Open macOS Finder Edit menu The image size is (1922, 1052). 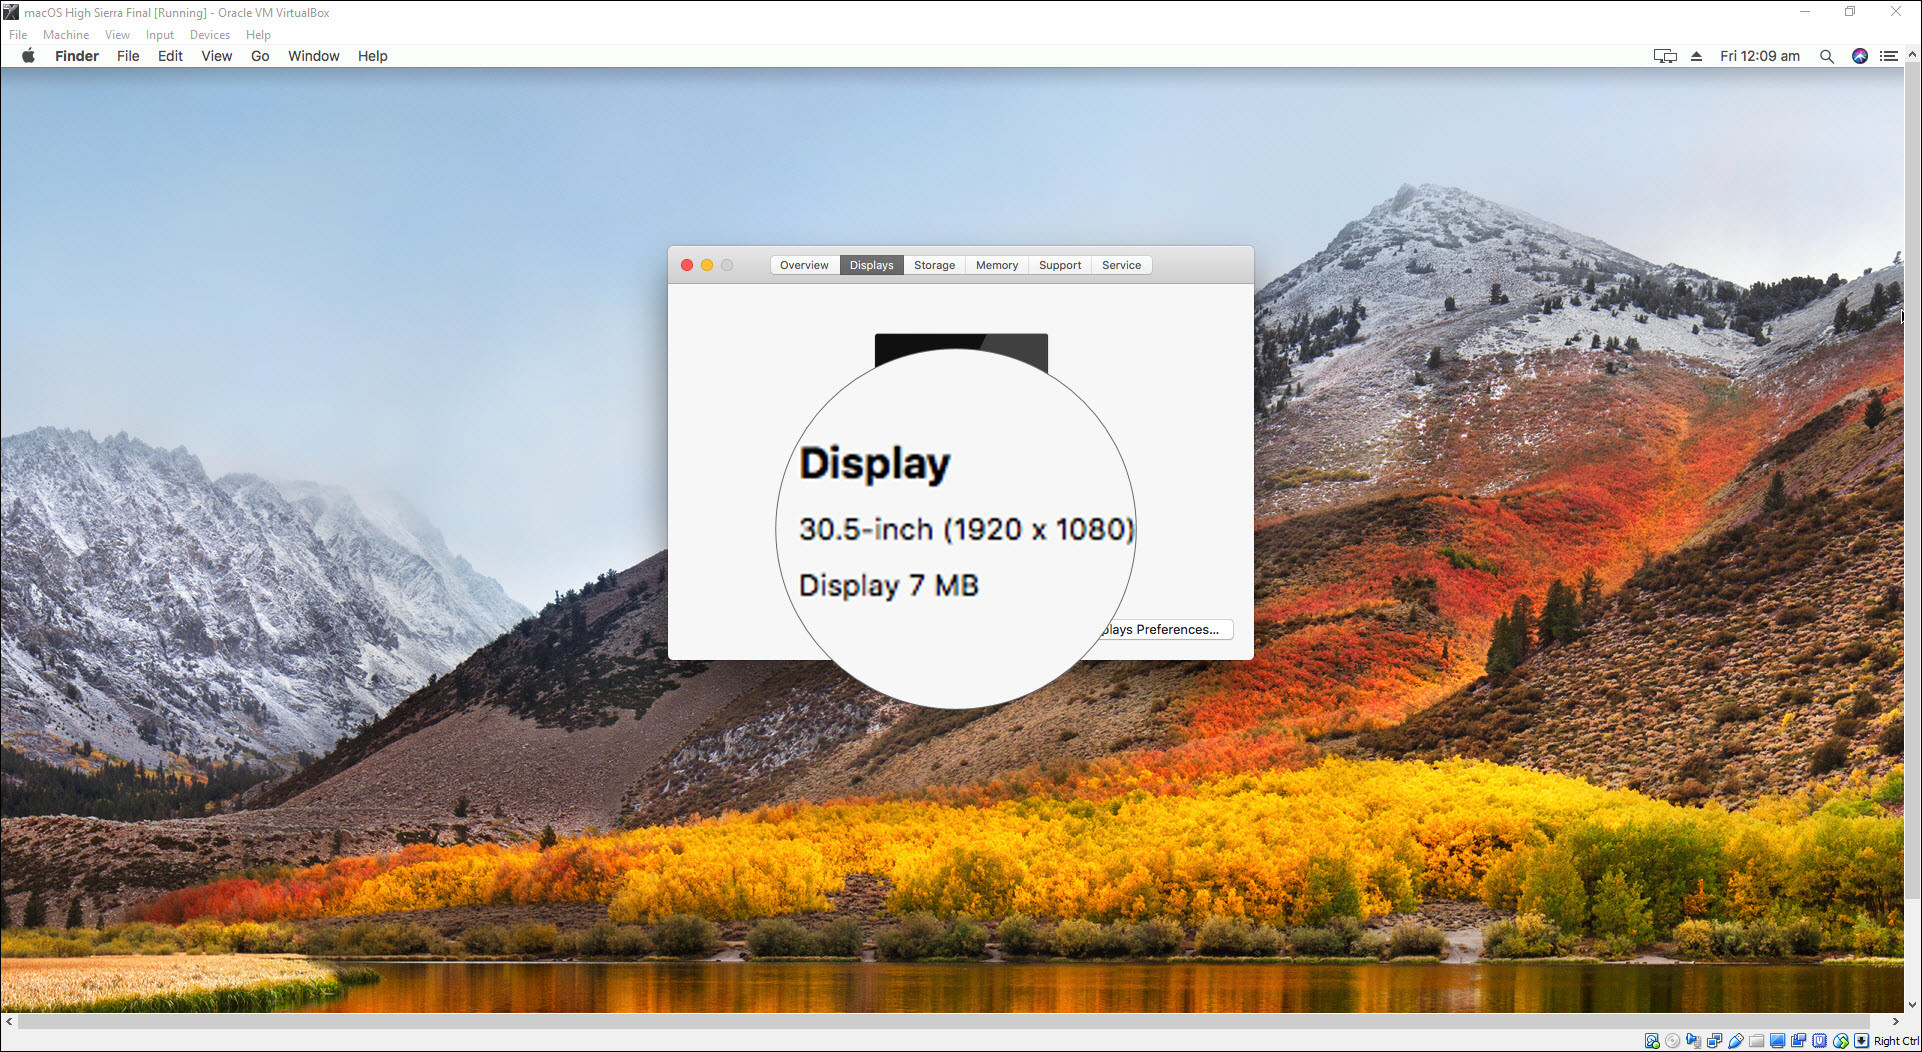[x=170, y=56]
